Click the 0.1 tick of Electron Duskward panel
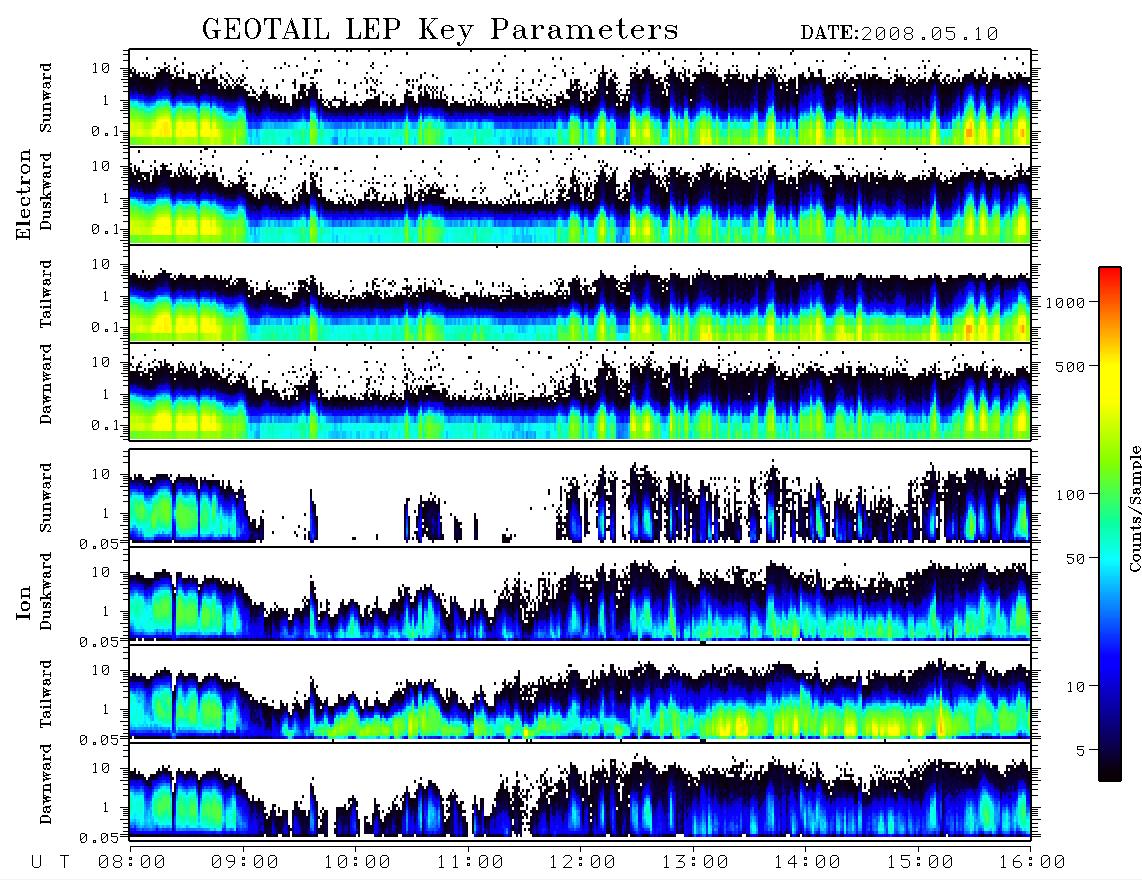Image resolution: width=1142 pixels, height=880 pixels. (x=107, y=229)
